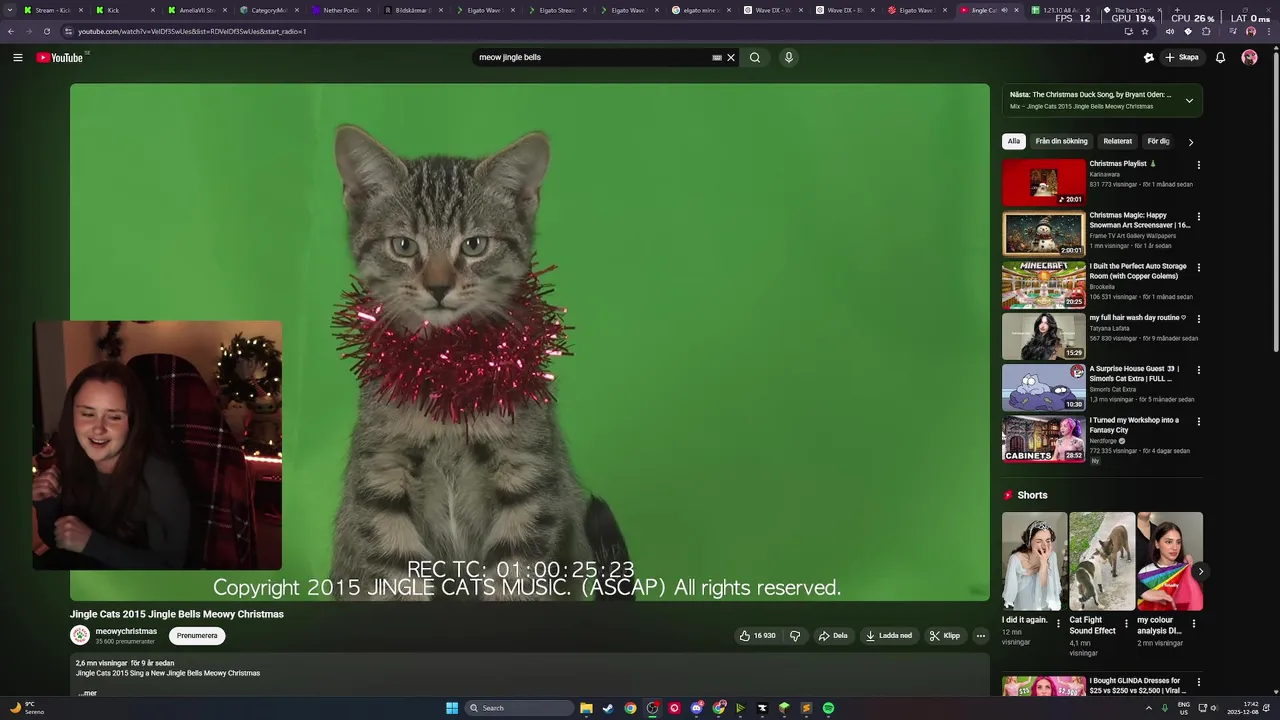Open YouTube notifications bell
Image resolution: width=1280 pixels, height=720 pixels.
1220,57
